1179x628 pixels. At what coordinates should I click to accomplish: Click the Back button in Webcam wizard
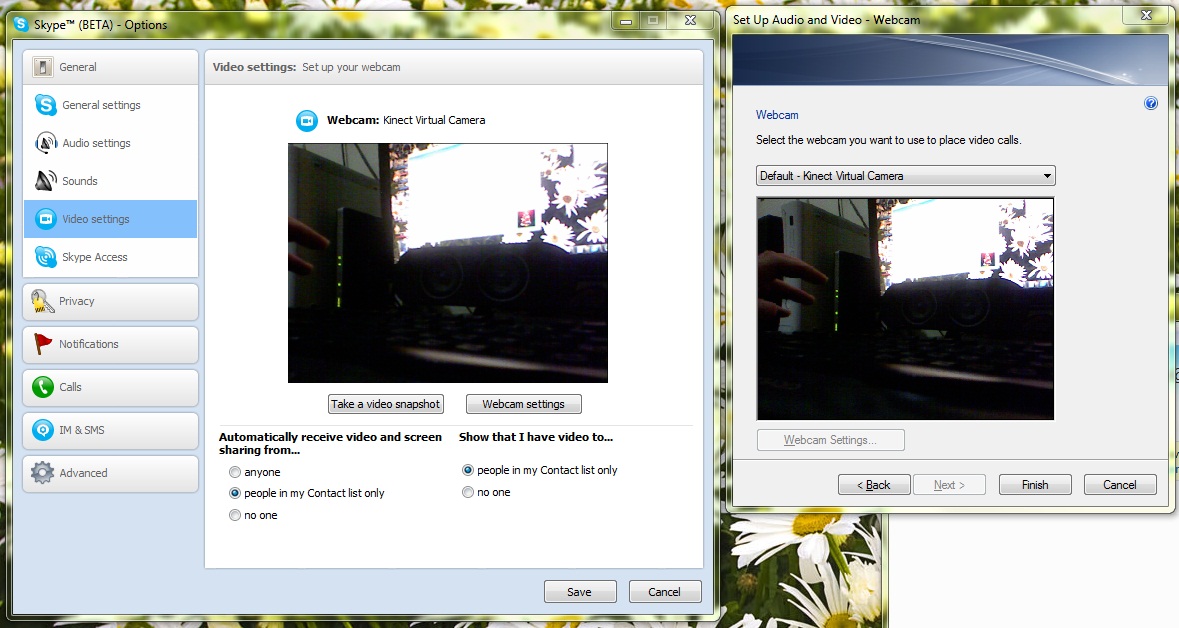874,485
